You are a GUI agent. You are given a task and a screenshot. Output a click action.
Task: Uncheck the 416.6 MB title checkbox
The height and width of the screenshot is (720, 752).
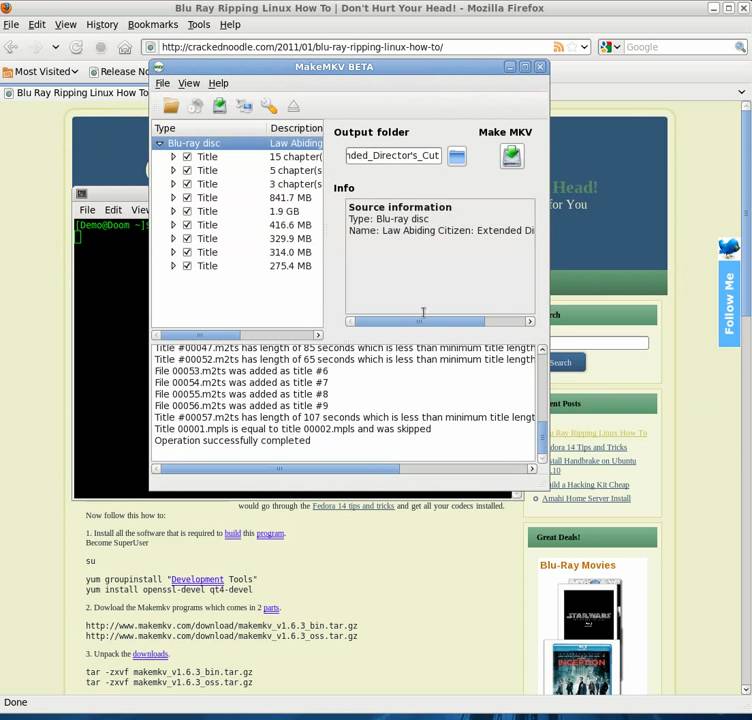coord(188,225)
